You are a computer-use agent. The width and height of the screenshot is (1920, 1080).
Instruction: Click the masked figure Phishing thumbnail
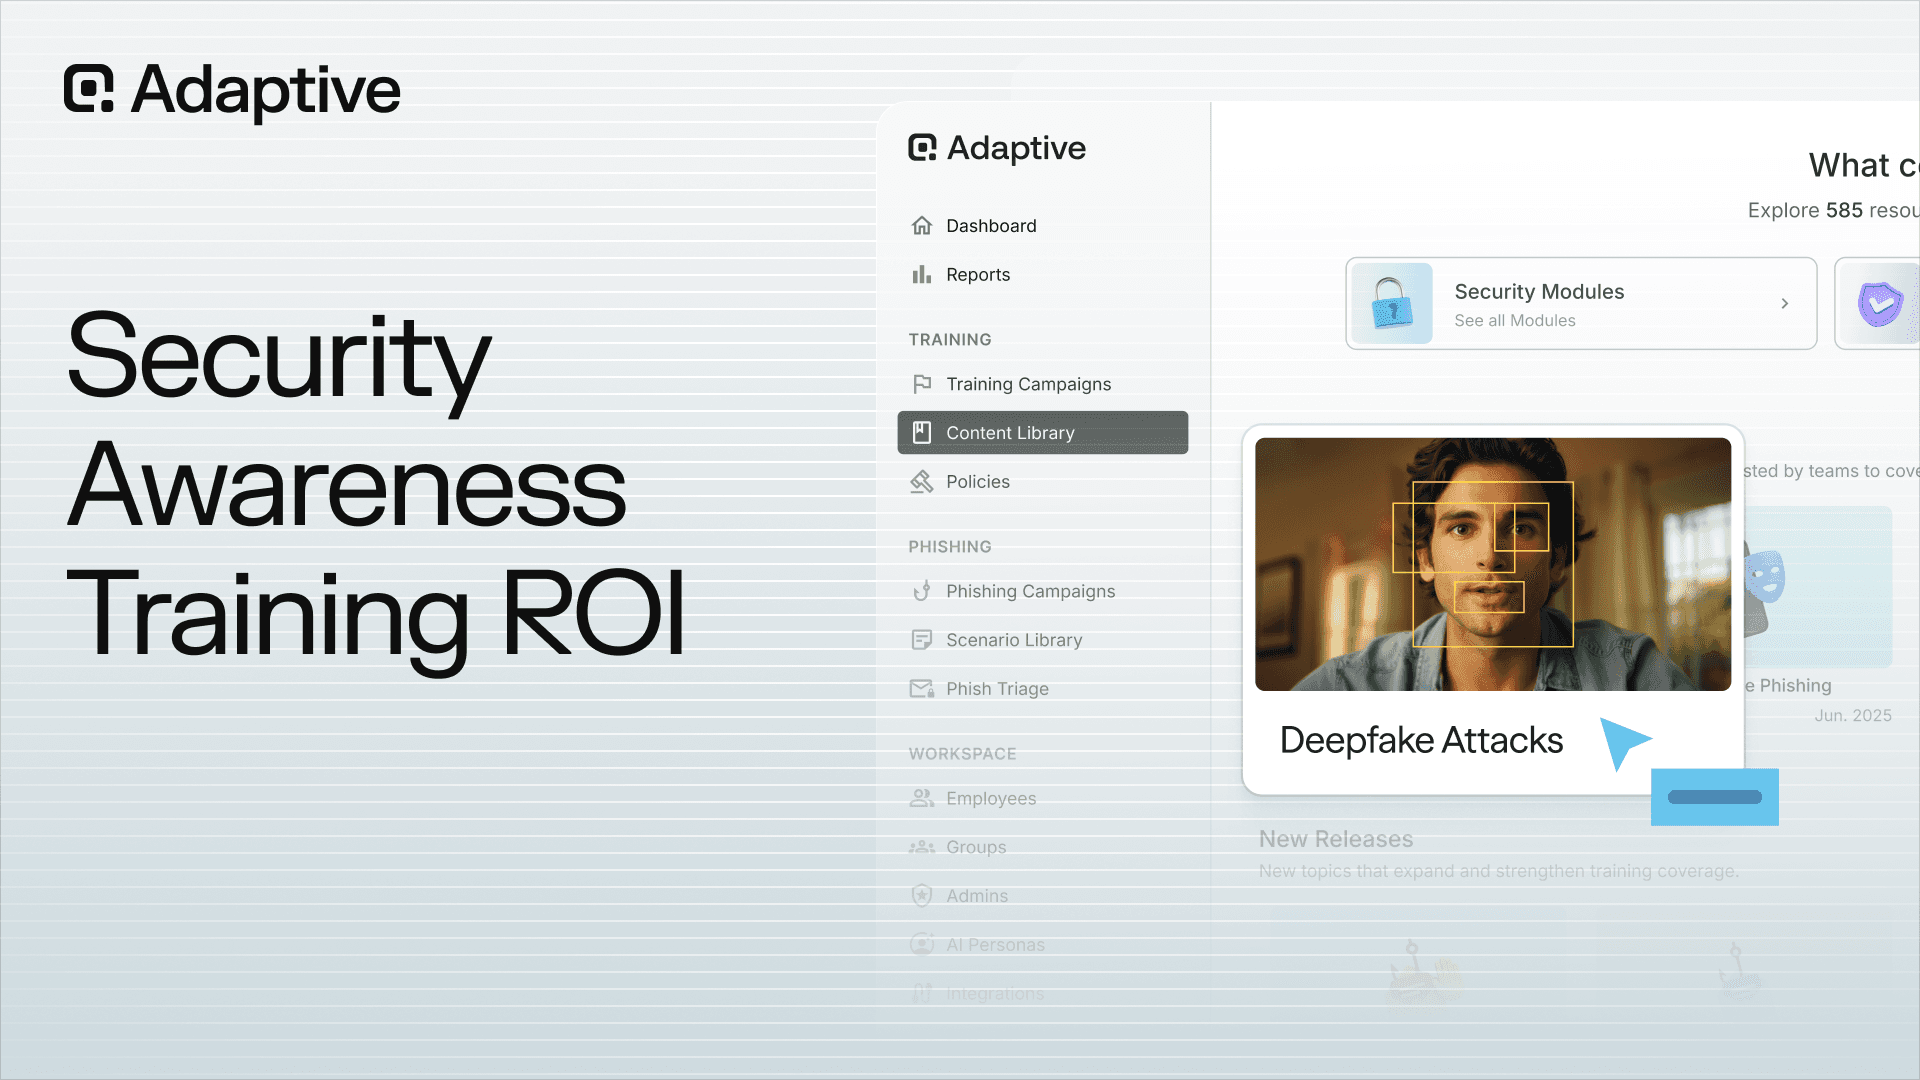coord(1818,587)
